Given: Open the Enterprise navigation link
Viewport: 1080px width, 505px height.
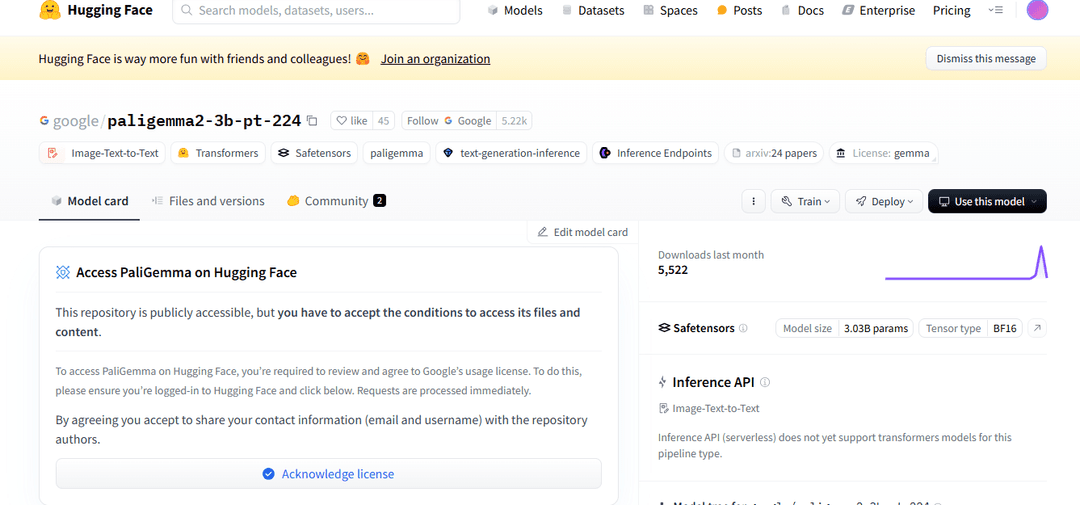Looking at the screenshot, I should click(x=879, y=10).
